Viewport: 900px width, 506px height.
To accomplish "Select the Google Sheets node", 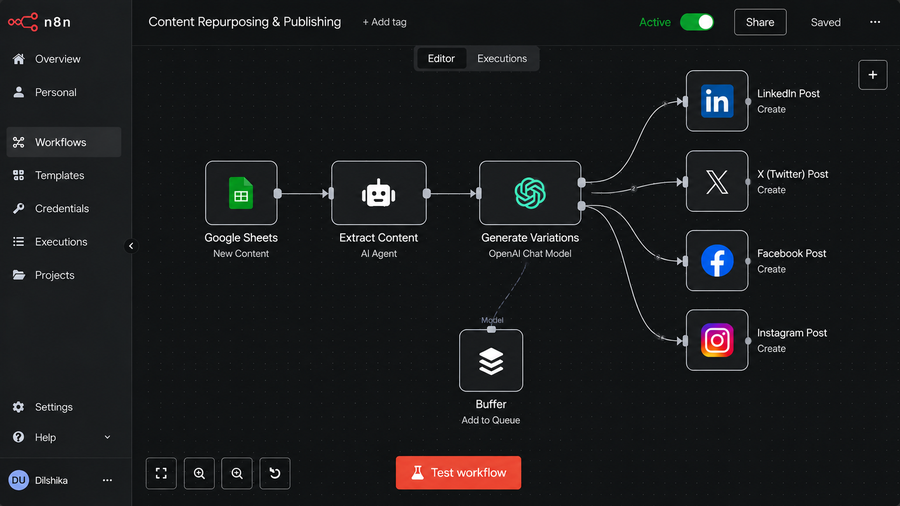I will pyautogui.click(x=241, y=193).
